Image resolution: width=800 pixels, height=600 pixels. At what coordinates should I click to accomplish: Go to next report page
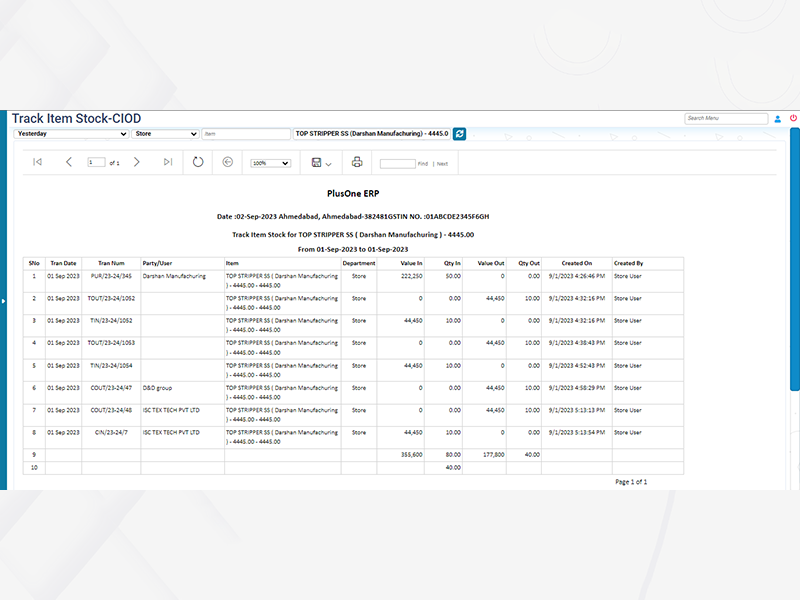137,162
